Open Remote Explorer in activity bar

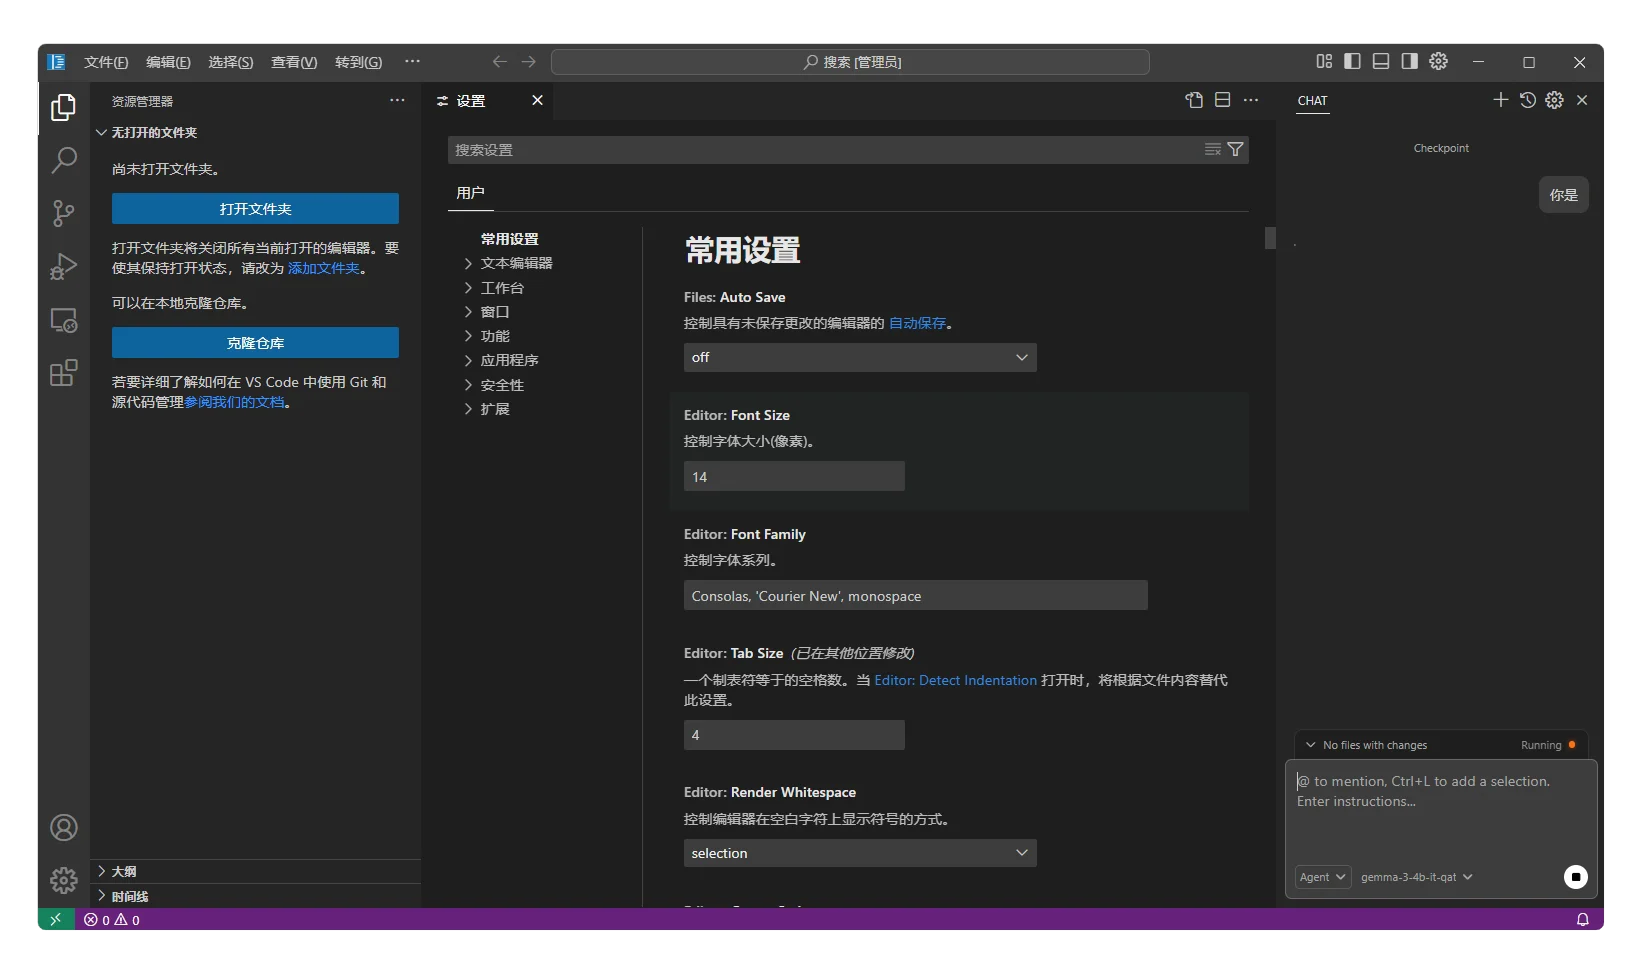(x=63, y=320)
